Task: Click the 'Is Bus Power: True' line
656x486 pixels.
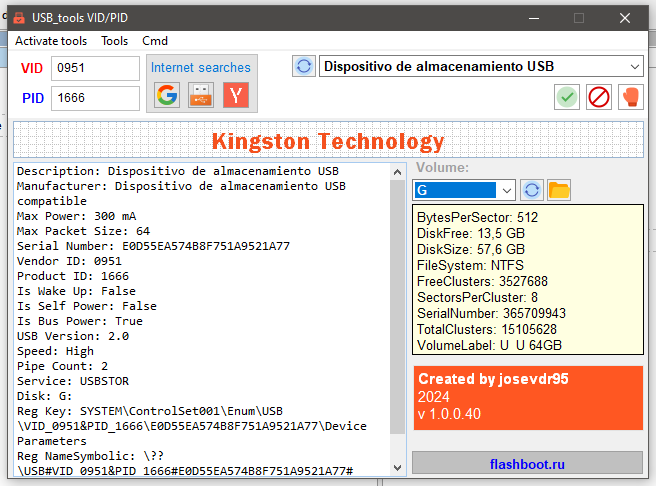Action: coord(80,321)
